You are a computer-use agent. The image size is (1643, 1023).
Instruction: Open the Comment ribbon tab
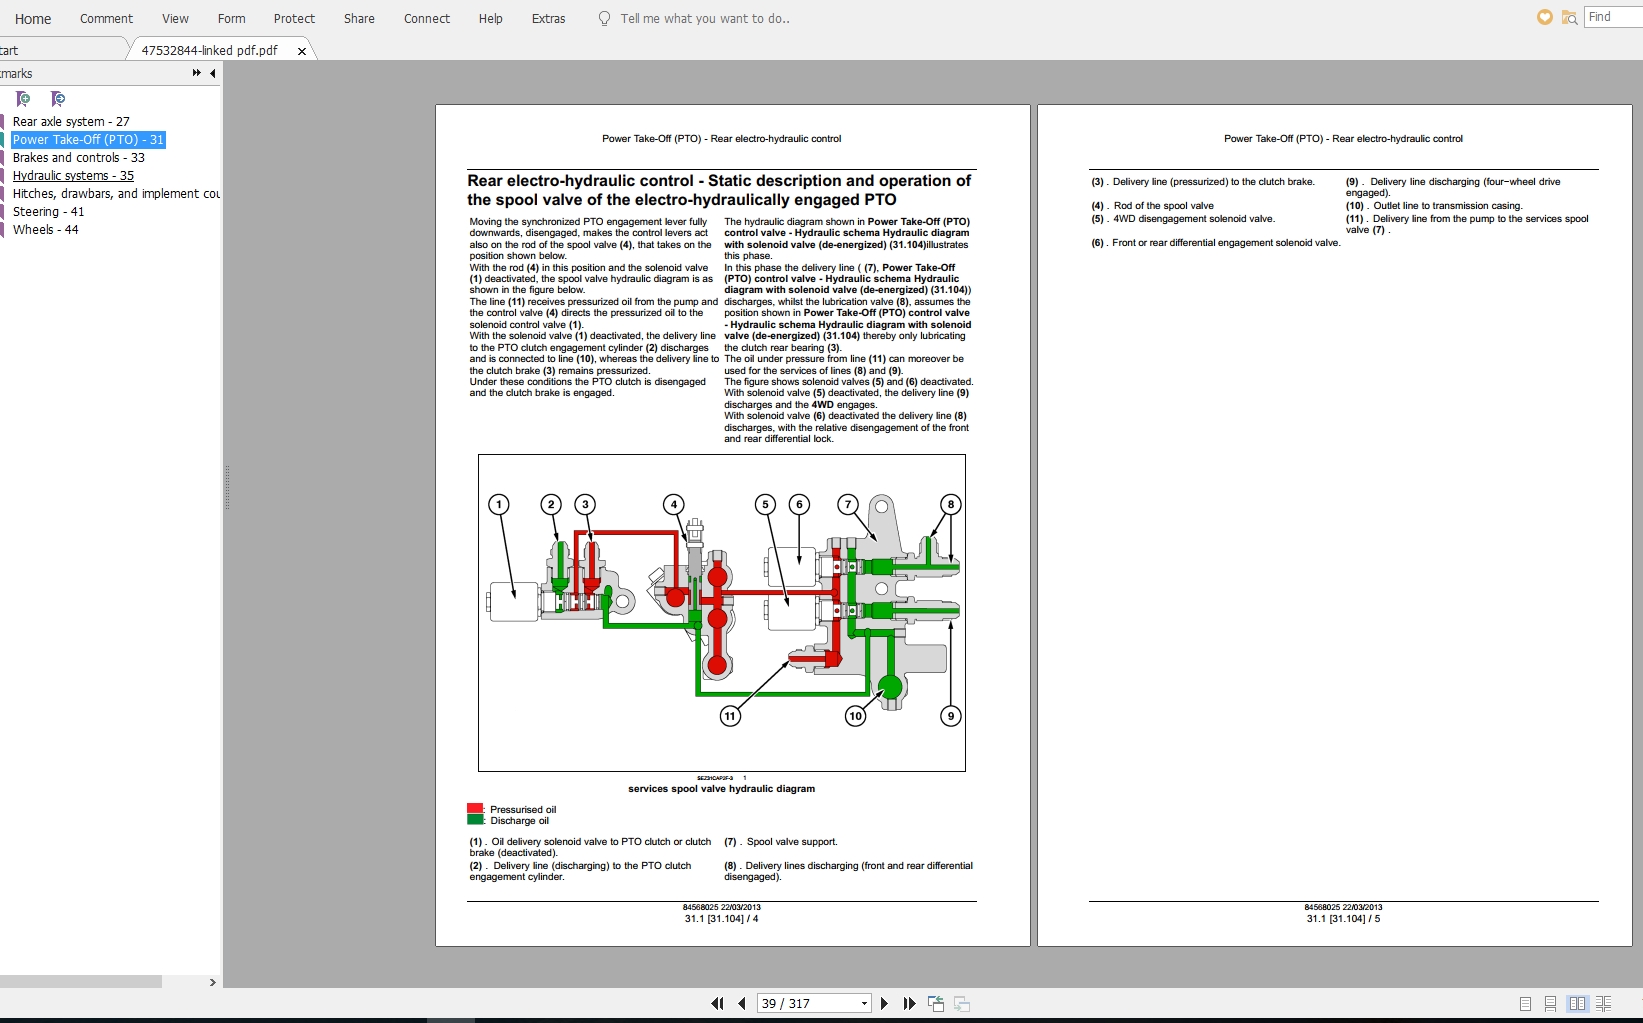(106, 18)
